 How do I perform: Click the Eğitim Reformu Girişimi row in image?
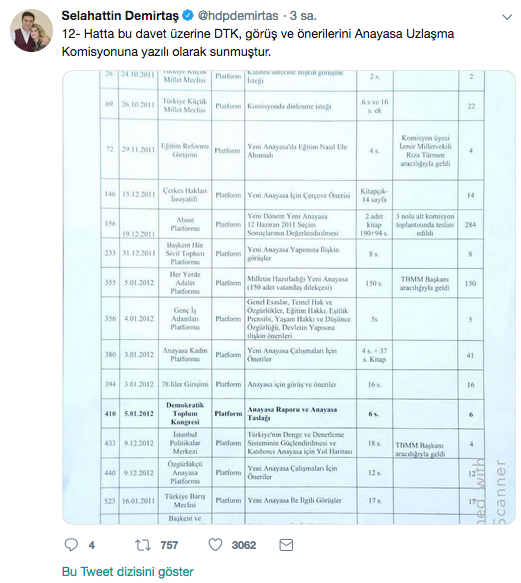click(292, 150)
